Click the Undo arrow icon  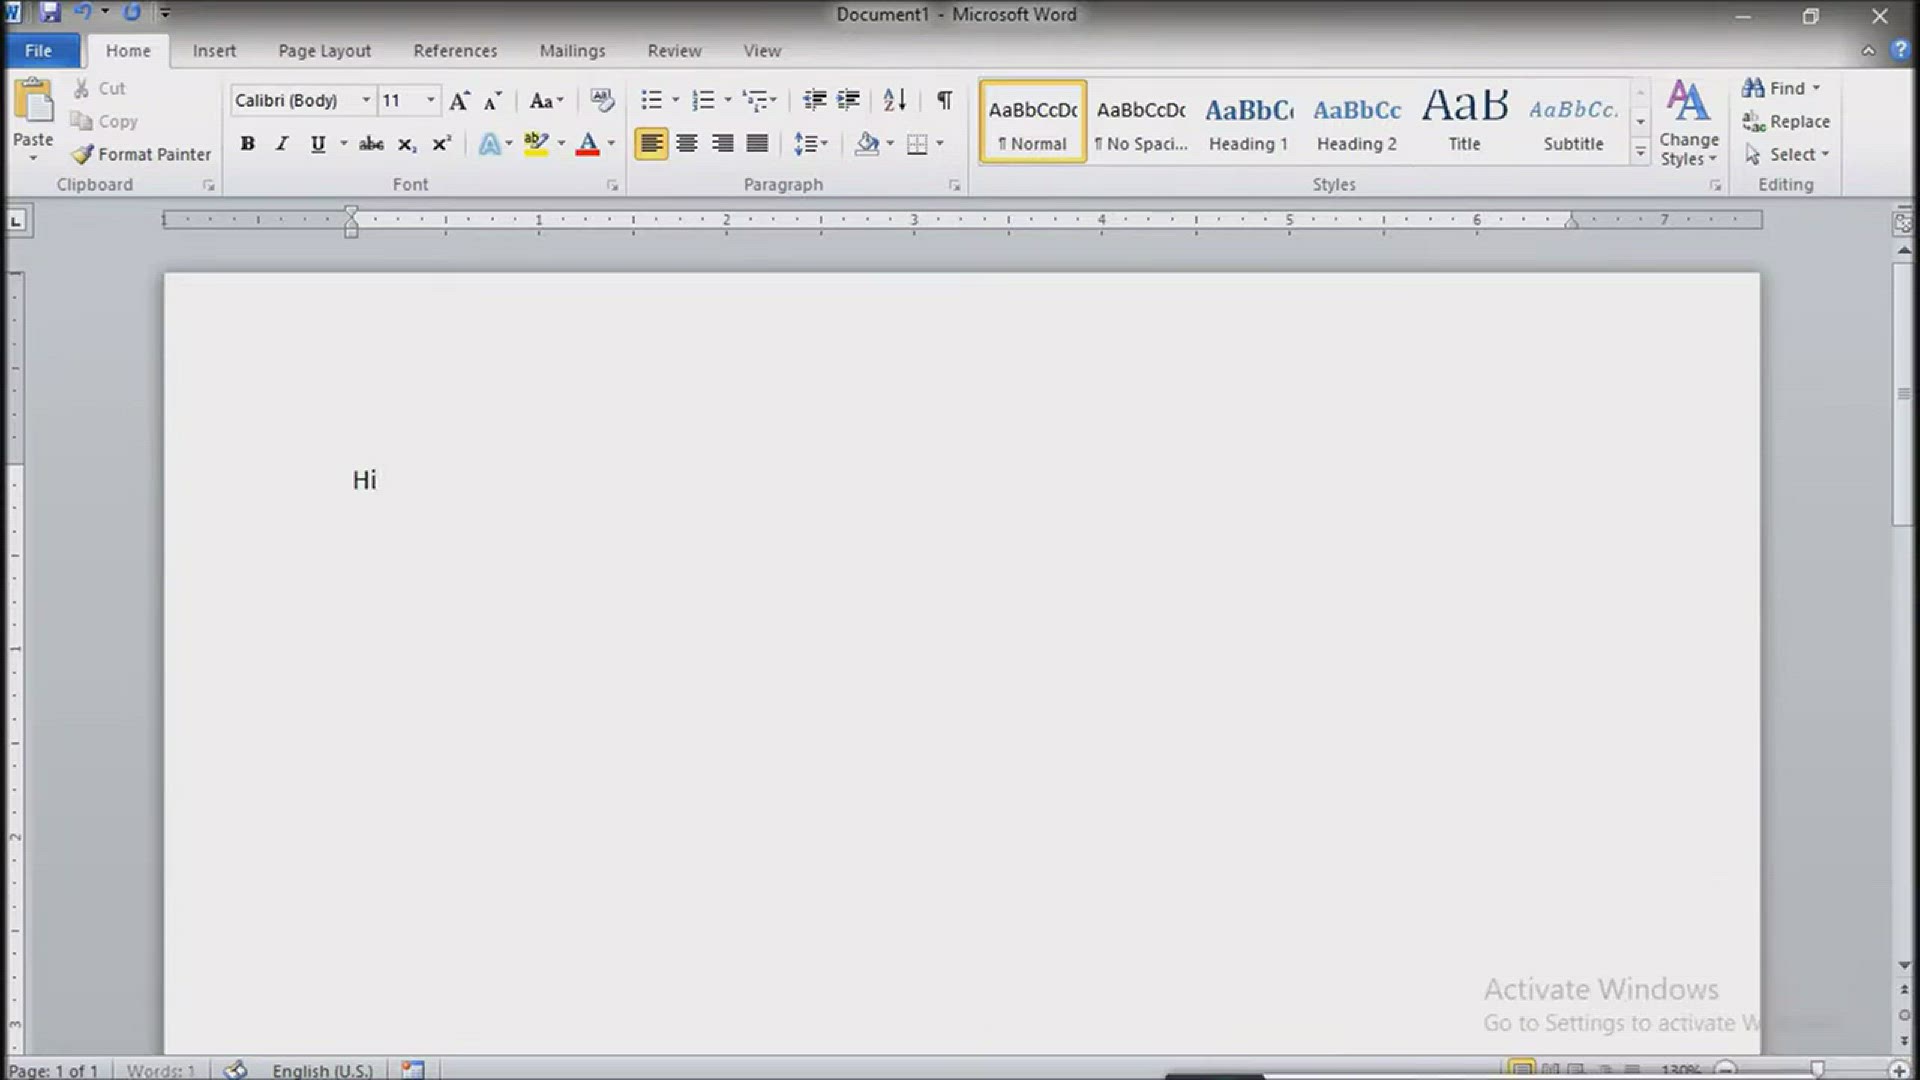pos(83,13)
